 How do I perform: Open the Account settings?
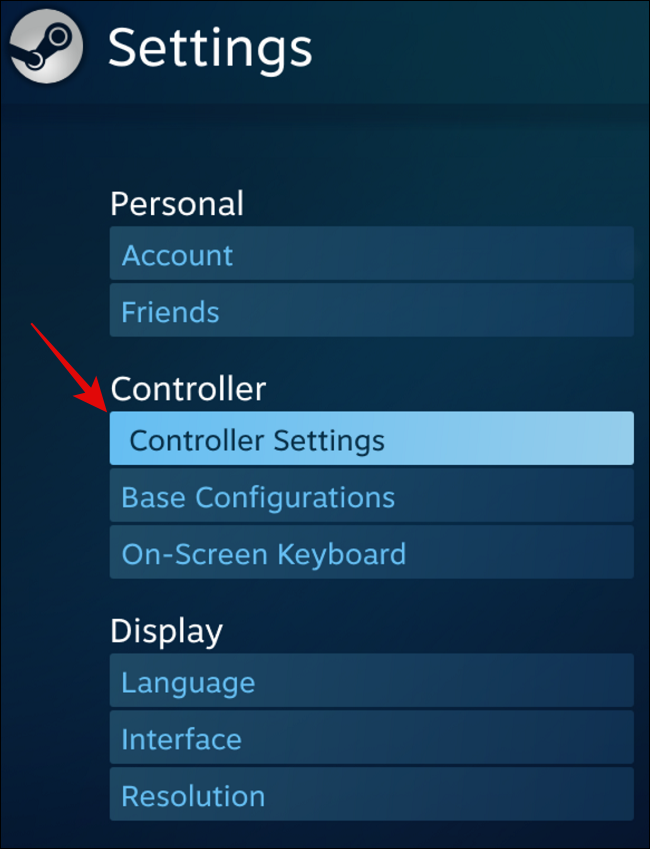pos(372,253)
